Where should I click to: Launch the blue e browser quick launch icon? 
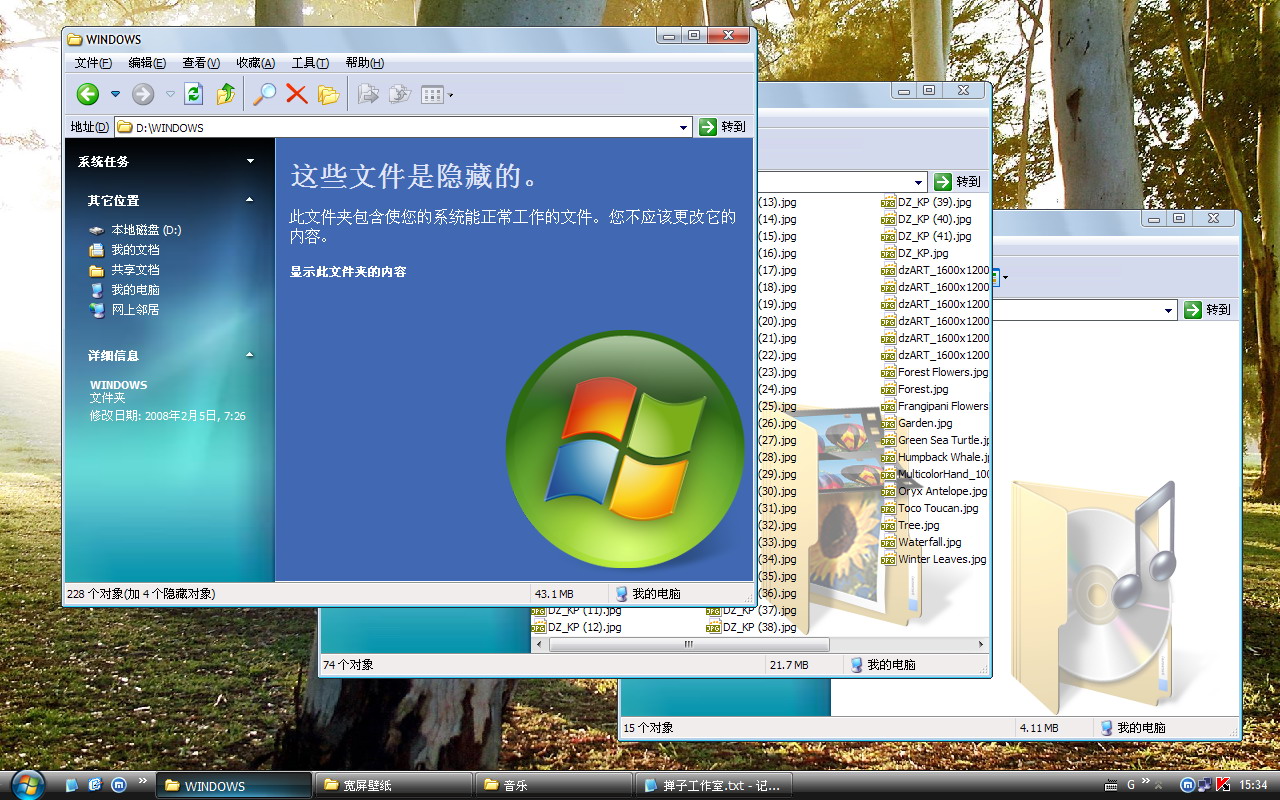[x=95, y=785]
